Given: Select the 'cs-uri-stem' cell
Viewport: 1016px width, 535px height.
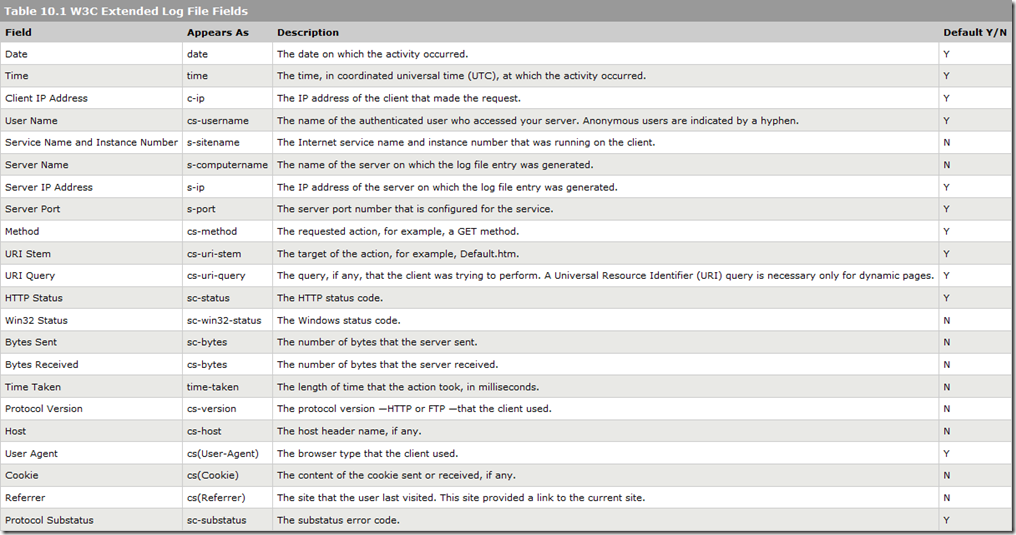Looking at the screenshot, I should pyautogui.click(x=227, y=254).
